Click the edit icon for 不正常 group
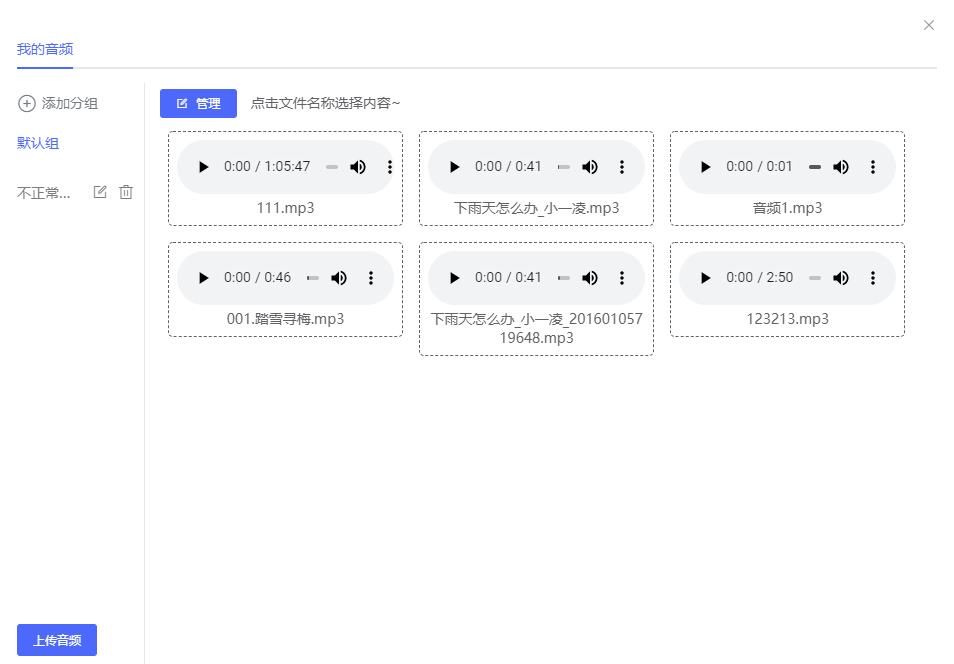This screenshot has width=954, height=664. 100,192
